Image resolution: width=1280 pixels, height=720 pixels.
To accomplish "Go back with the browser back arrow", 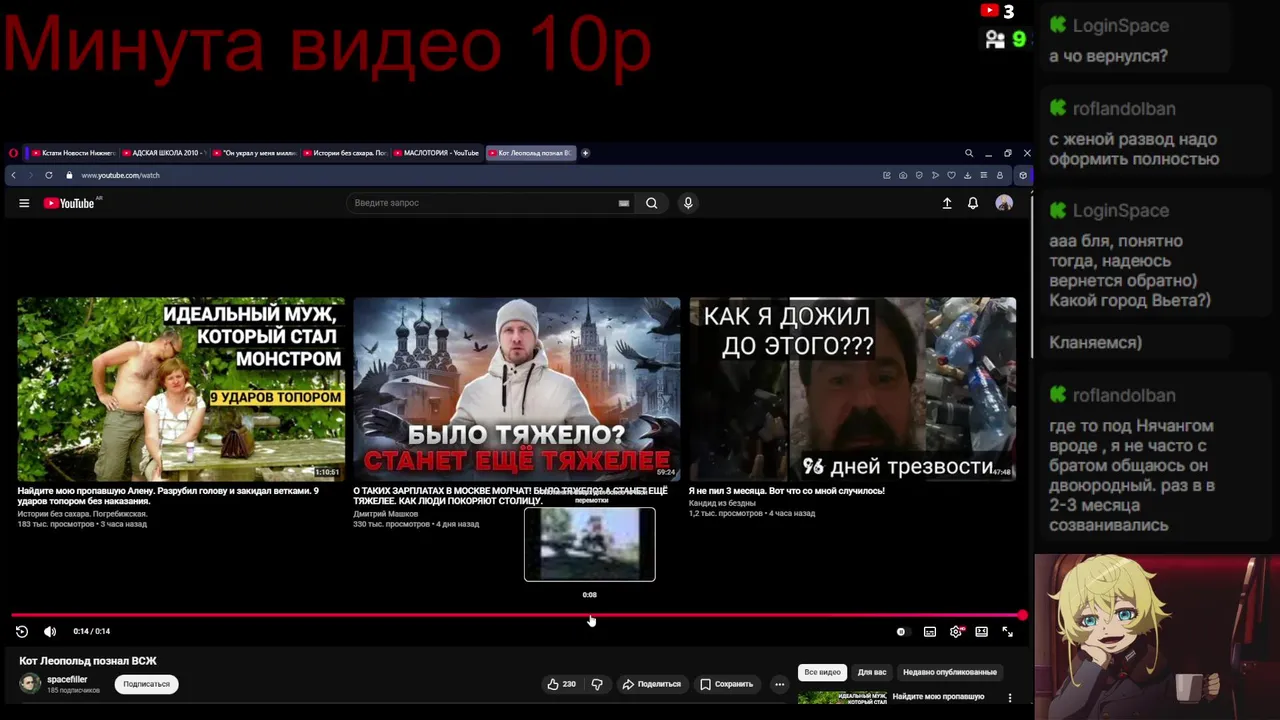I will (x=13, y=175).
